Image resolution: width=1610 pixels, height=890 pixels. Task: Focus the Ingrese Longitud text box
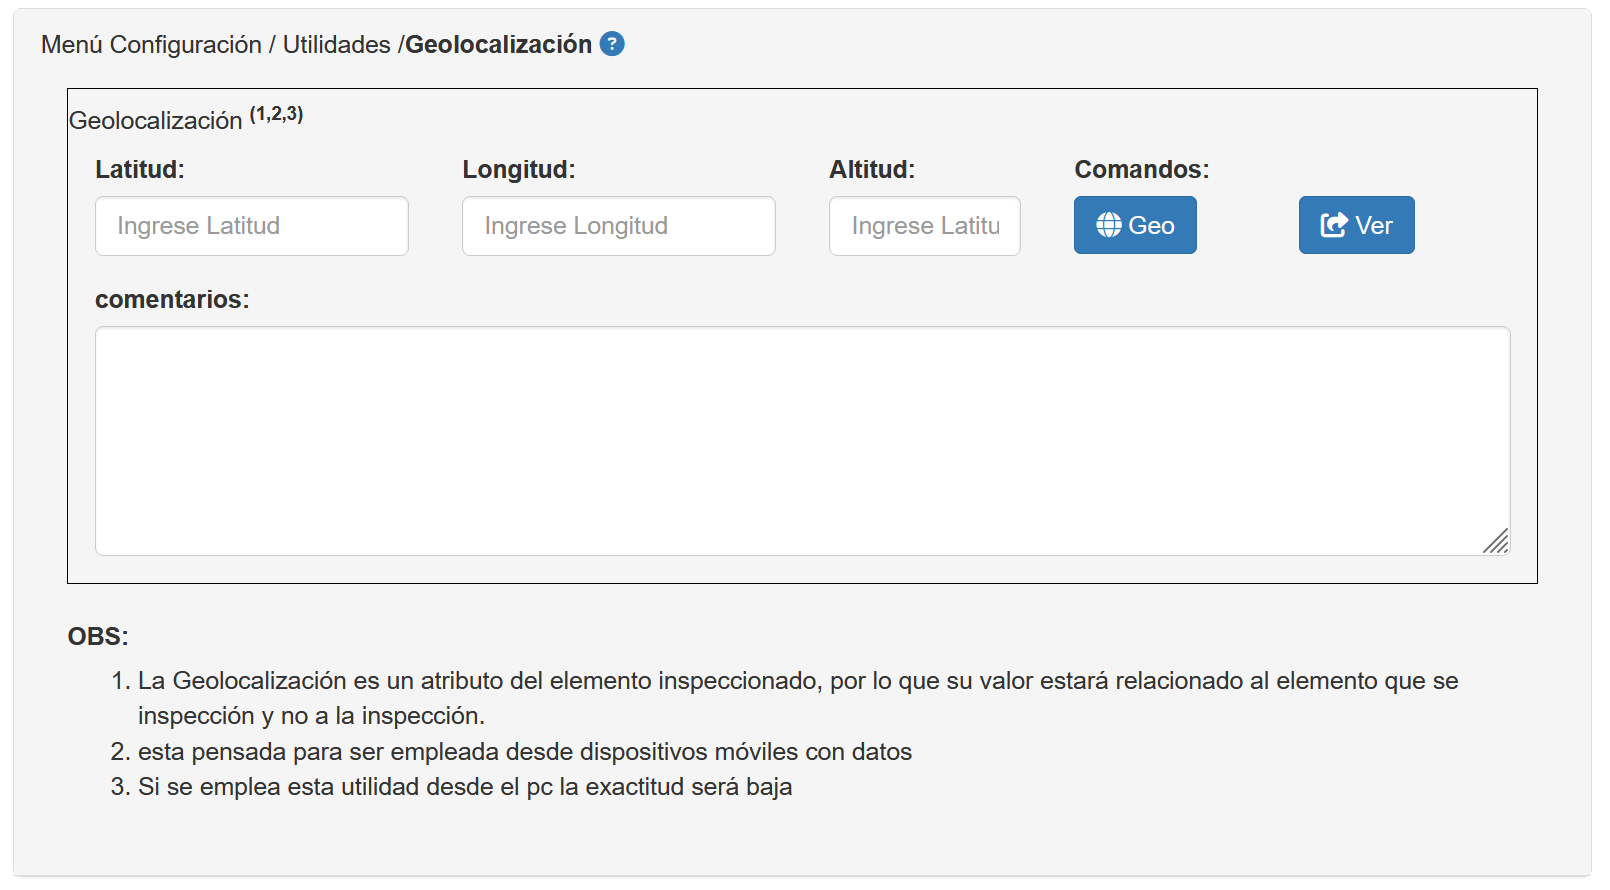618,226
